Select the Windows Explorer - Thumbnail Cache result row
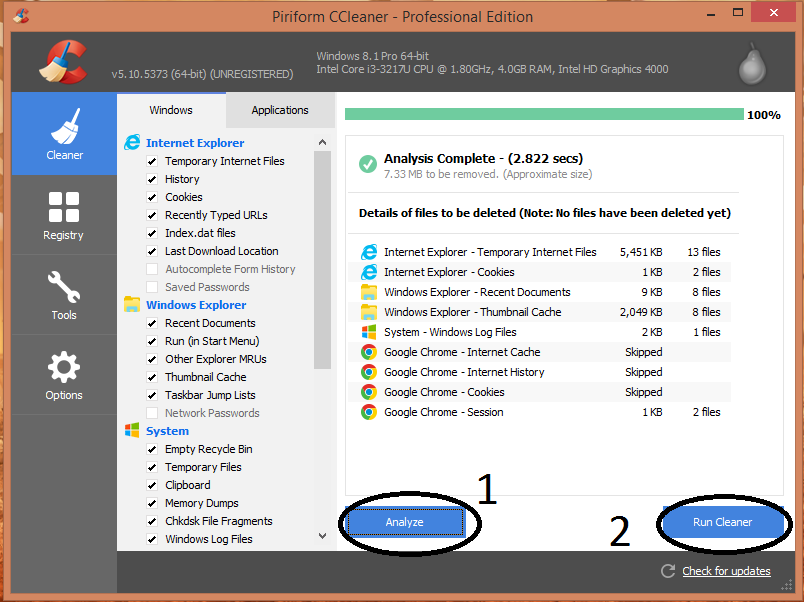This screenshot has height=602, width=804. click(539, 312)
